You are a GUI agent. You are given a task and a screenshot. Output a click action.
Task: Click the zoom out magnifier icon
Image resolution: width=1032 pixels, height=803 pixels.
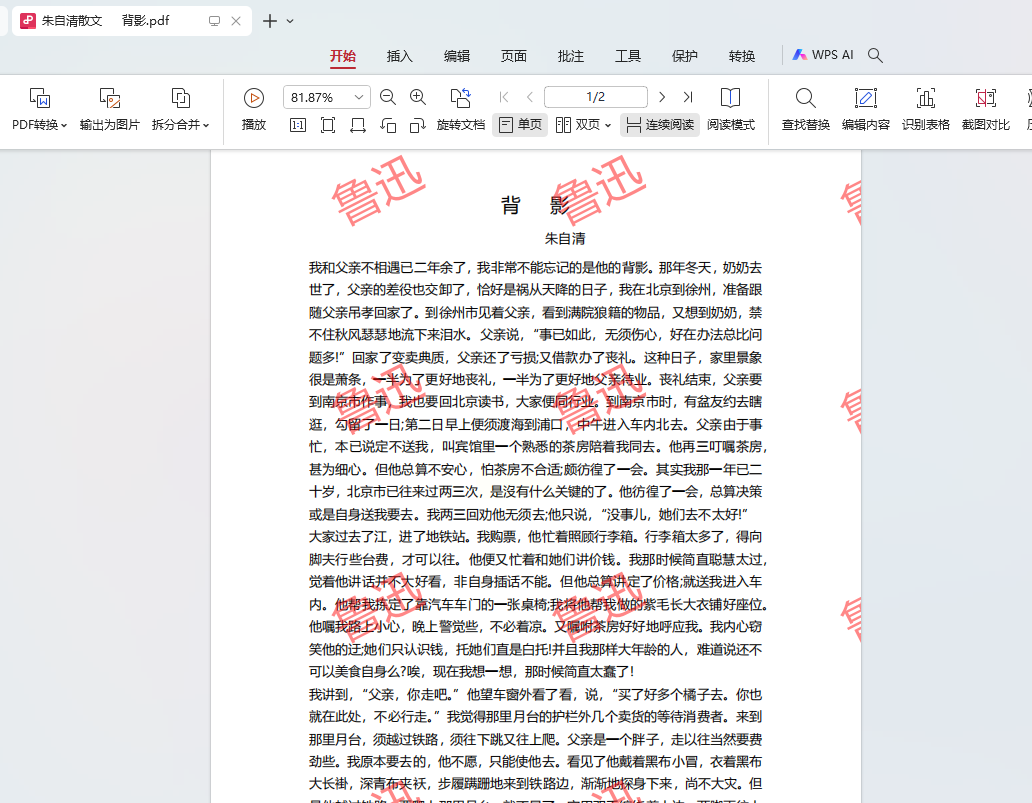point(388,97)
